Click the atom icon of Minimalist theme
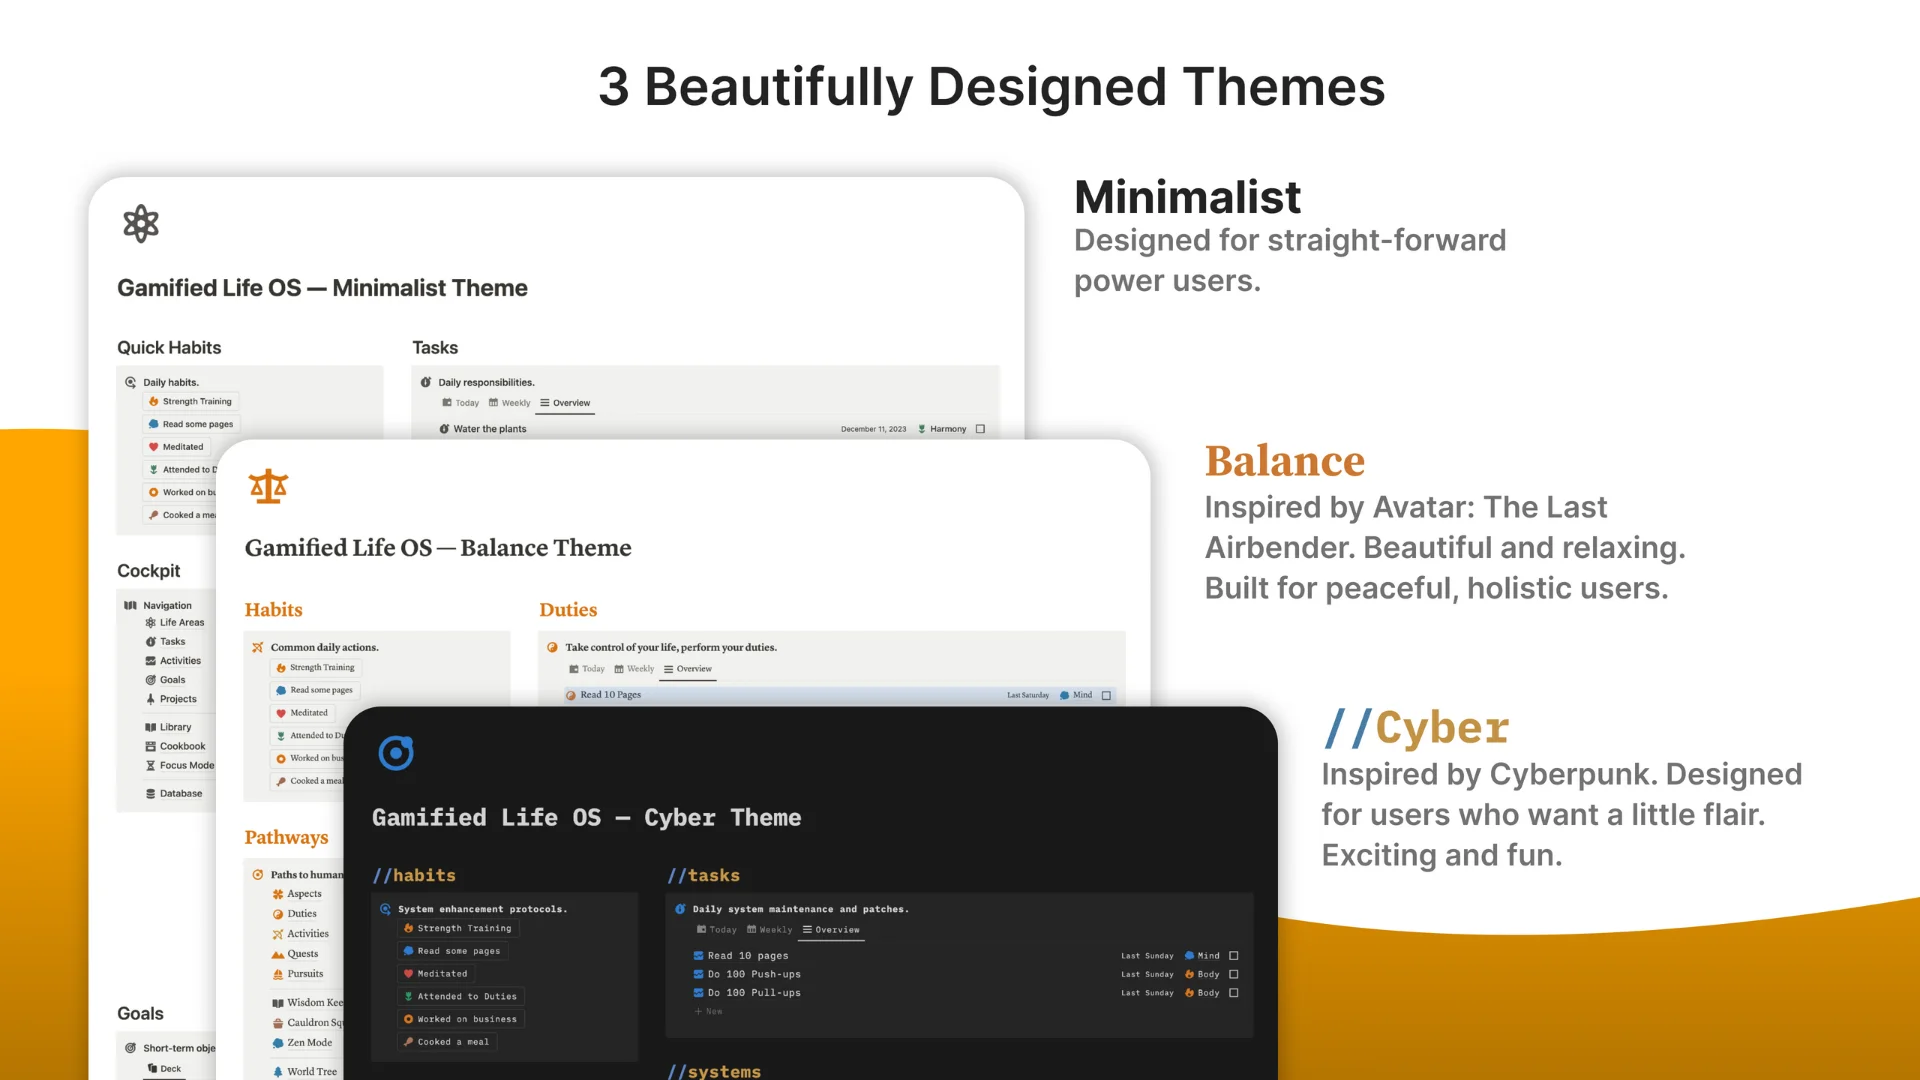Image resolution: width=1920 pixels, height=1080 pixels. coord(141,224)
